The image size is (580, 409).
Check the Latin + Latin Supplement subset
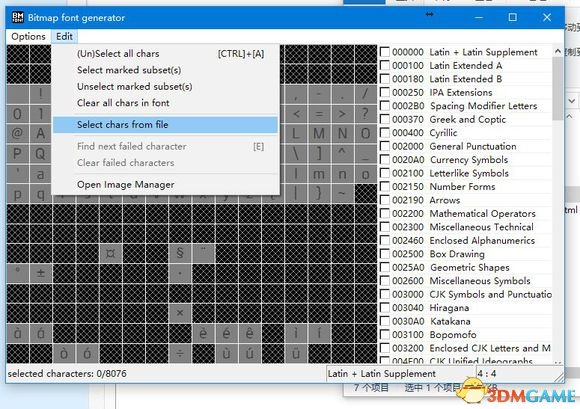click(385, 52)
